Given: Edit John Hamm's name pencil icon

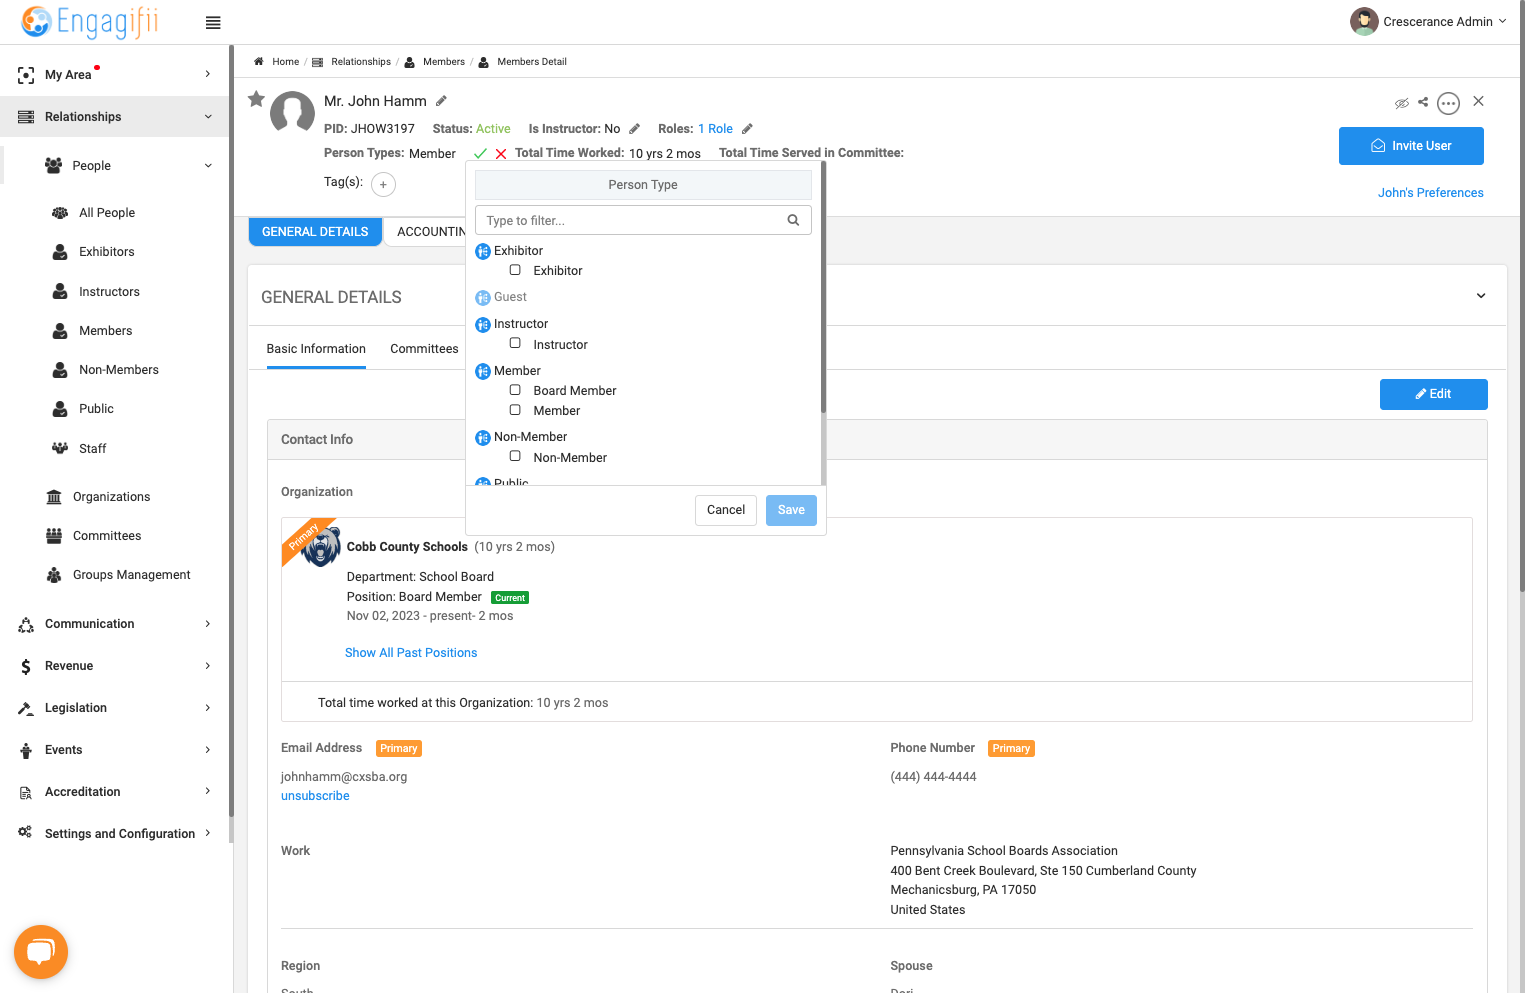Looking at the screenshot, I should tap(441, 101).
